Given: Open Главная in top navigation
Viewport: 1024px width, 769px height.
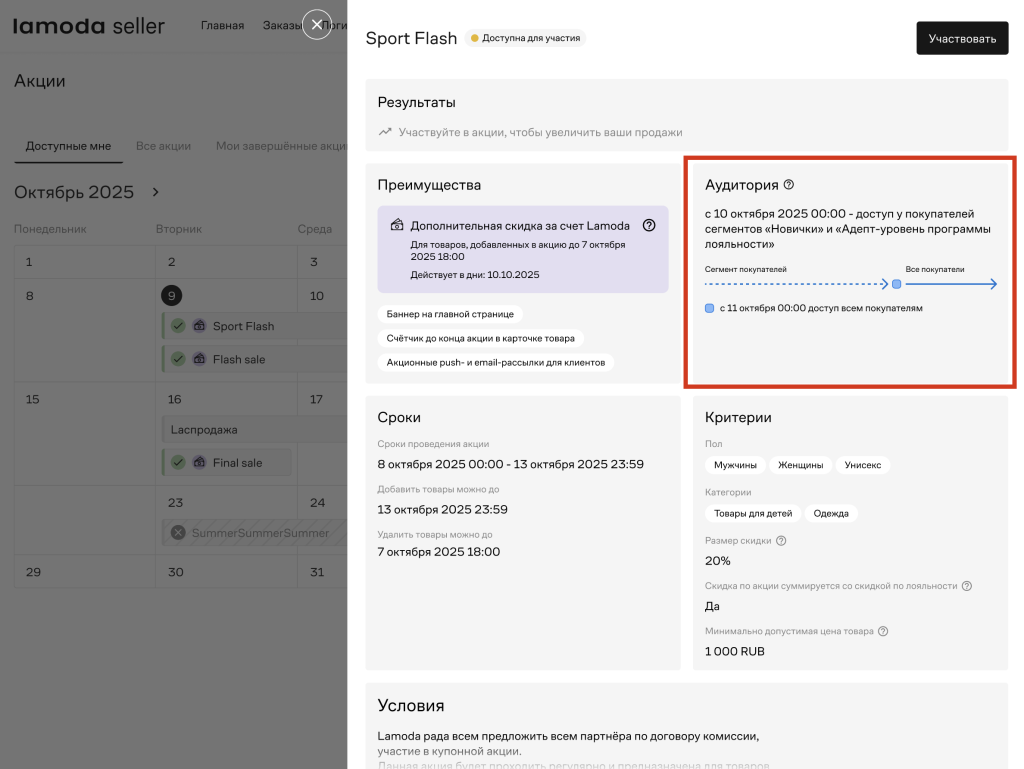Looking at the screenshot, I should (x=222, y=26).
